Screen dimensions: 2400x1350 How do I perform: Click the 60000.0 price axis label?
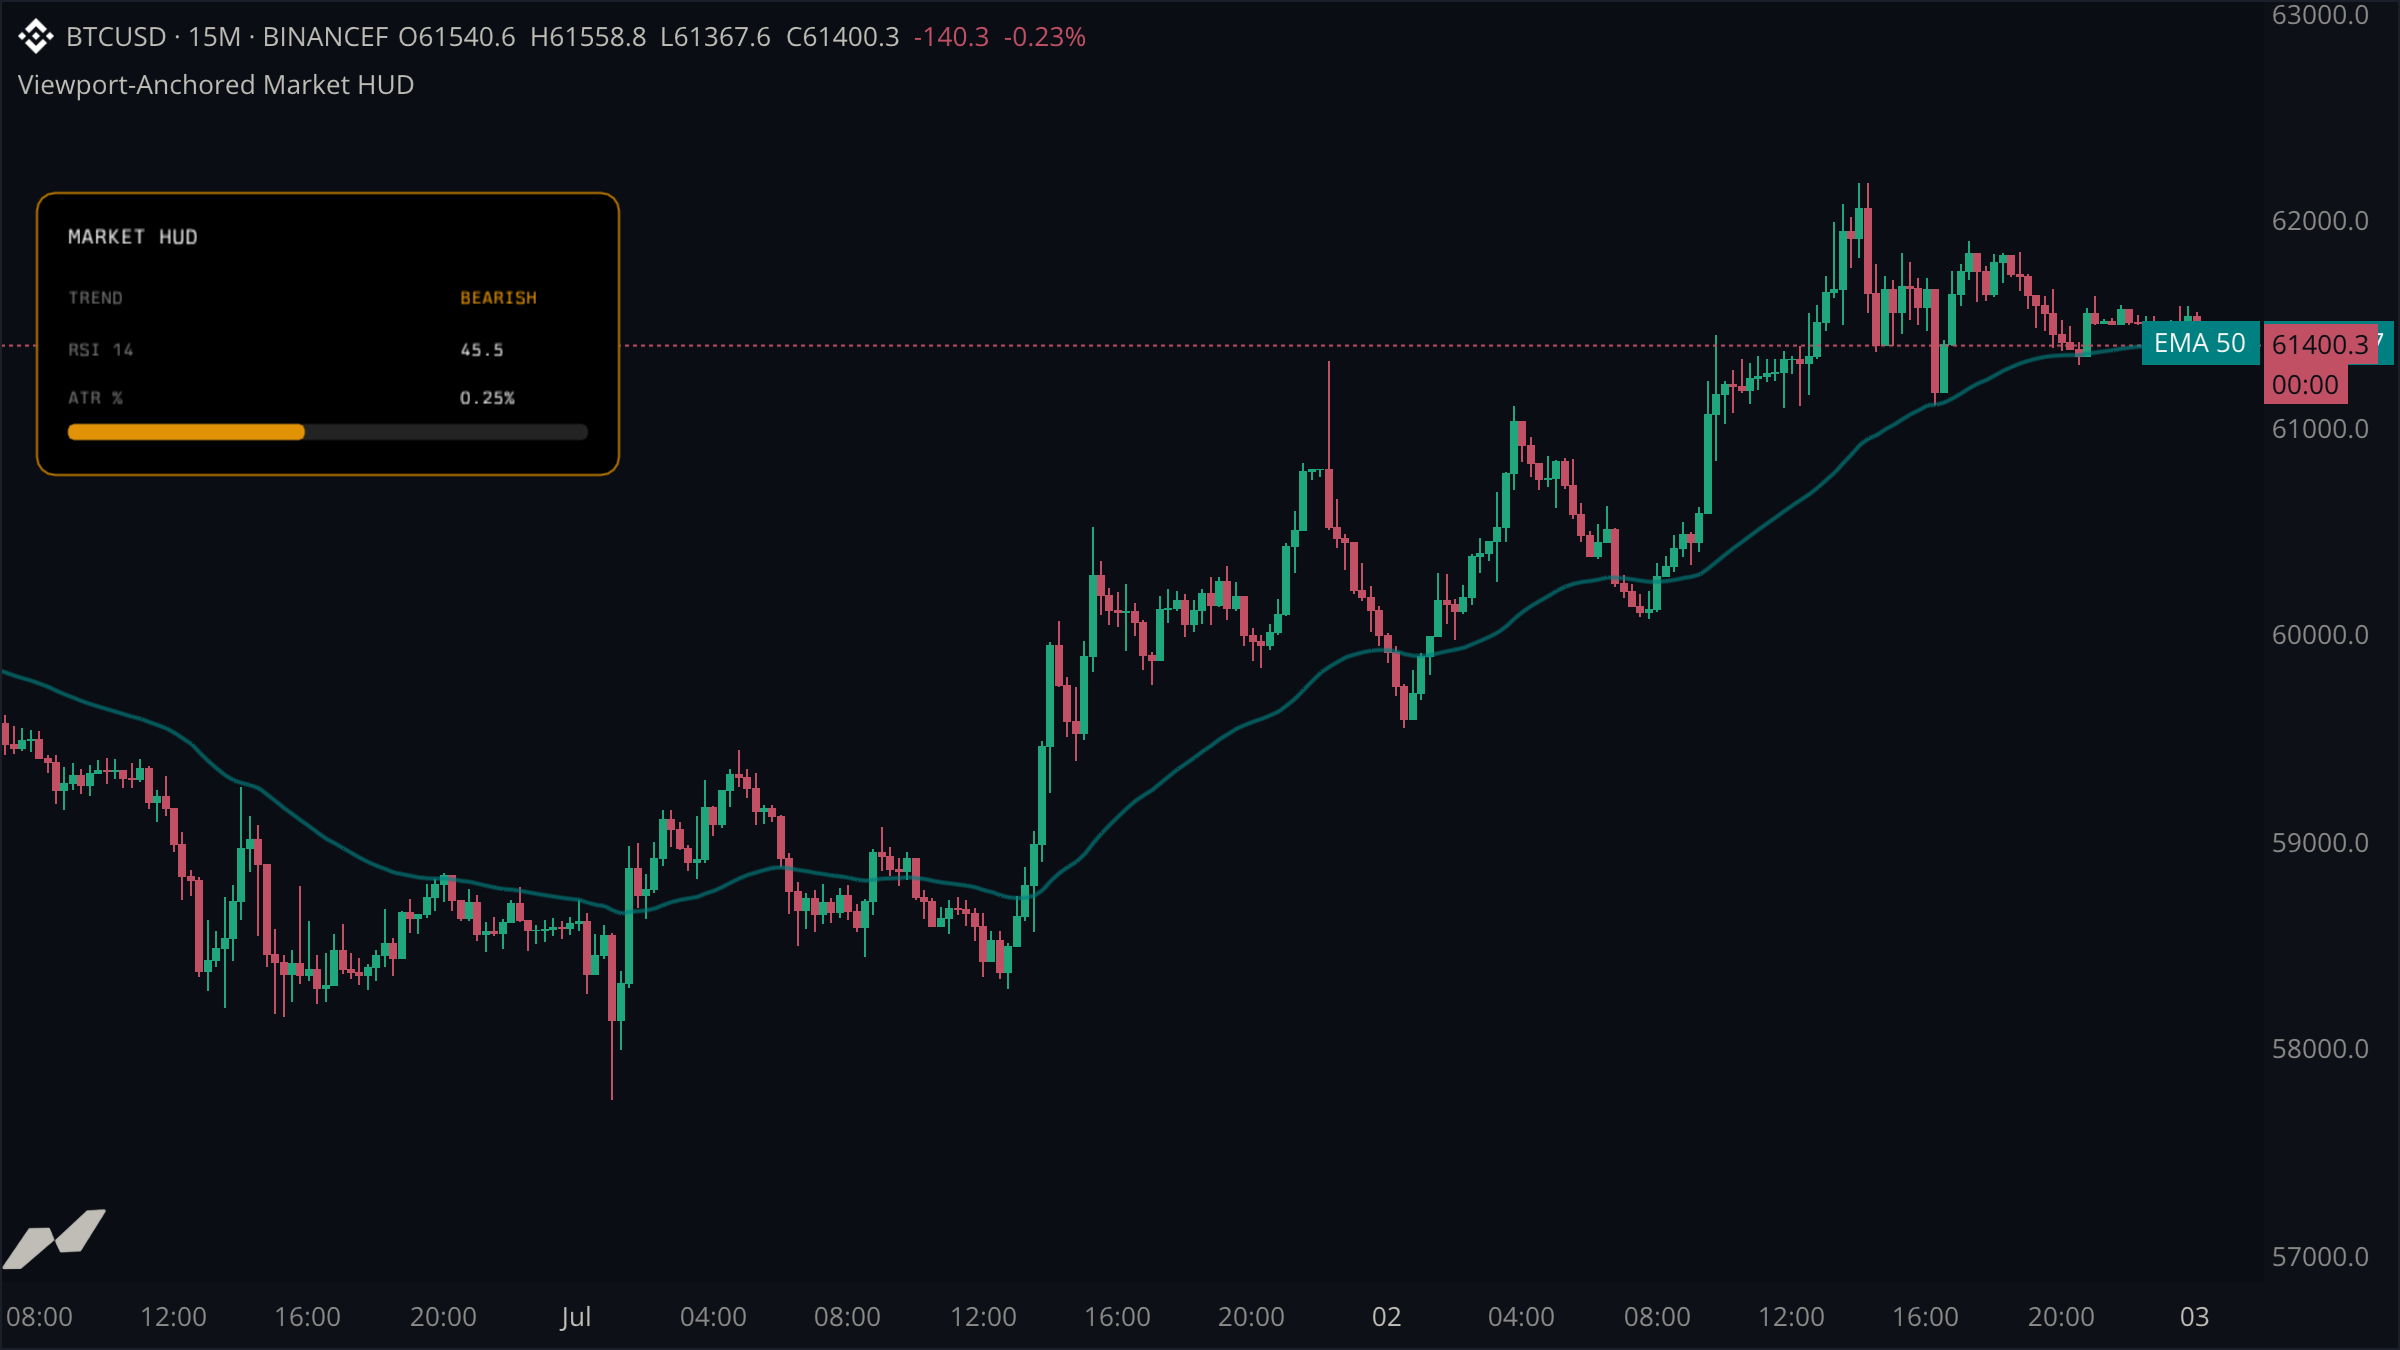pyautogui.click(x=2320, y=635)
